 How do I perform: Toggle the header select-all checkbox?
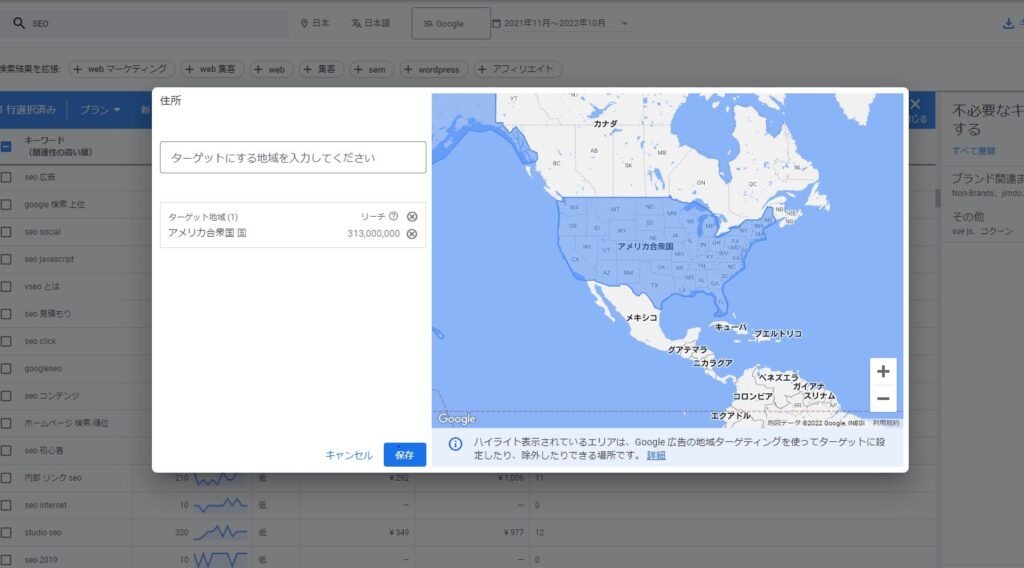[x=6, y=146]
